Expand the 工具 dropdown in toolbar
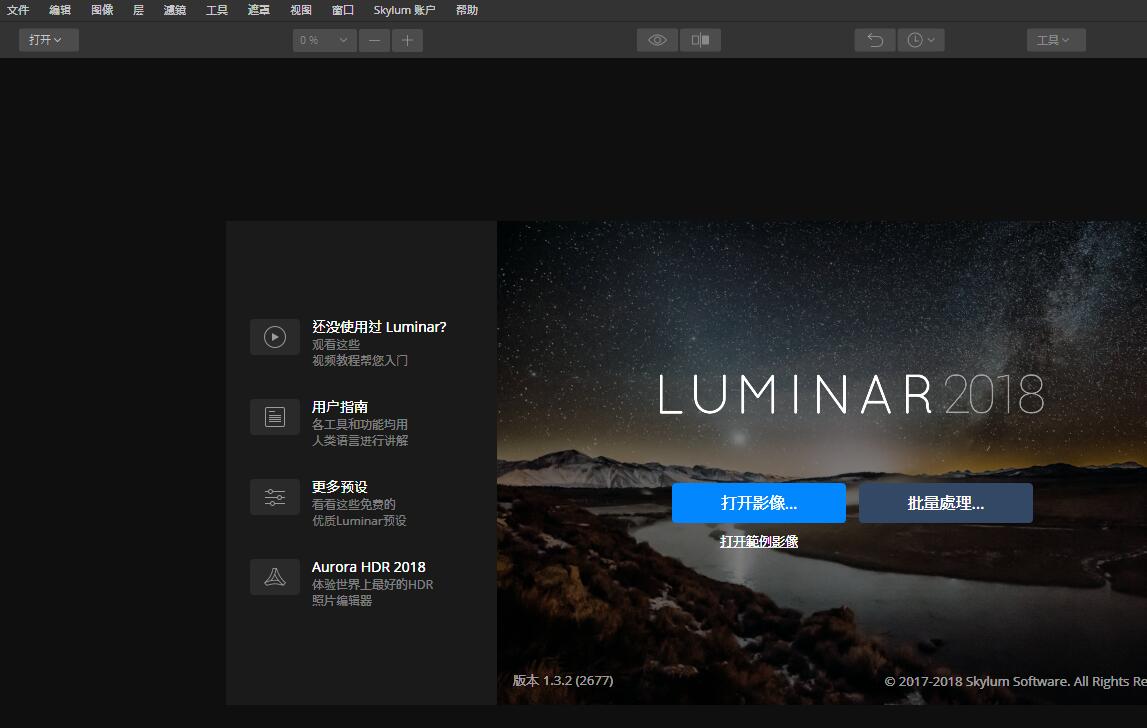 coord(1056,40)
